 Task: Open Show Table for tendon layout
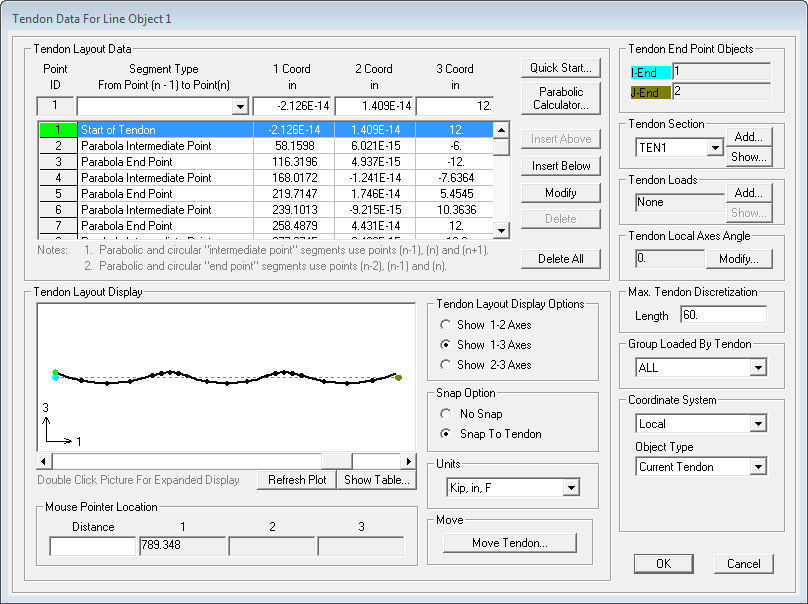coord(376,480)
